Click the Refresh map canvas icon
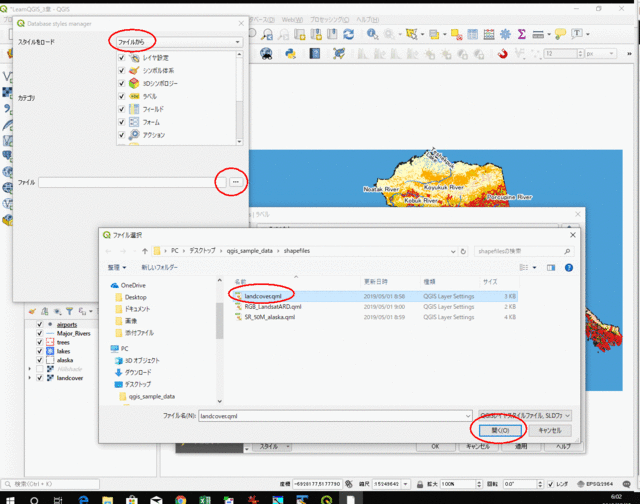 (349, 34)
